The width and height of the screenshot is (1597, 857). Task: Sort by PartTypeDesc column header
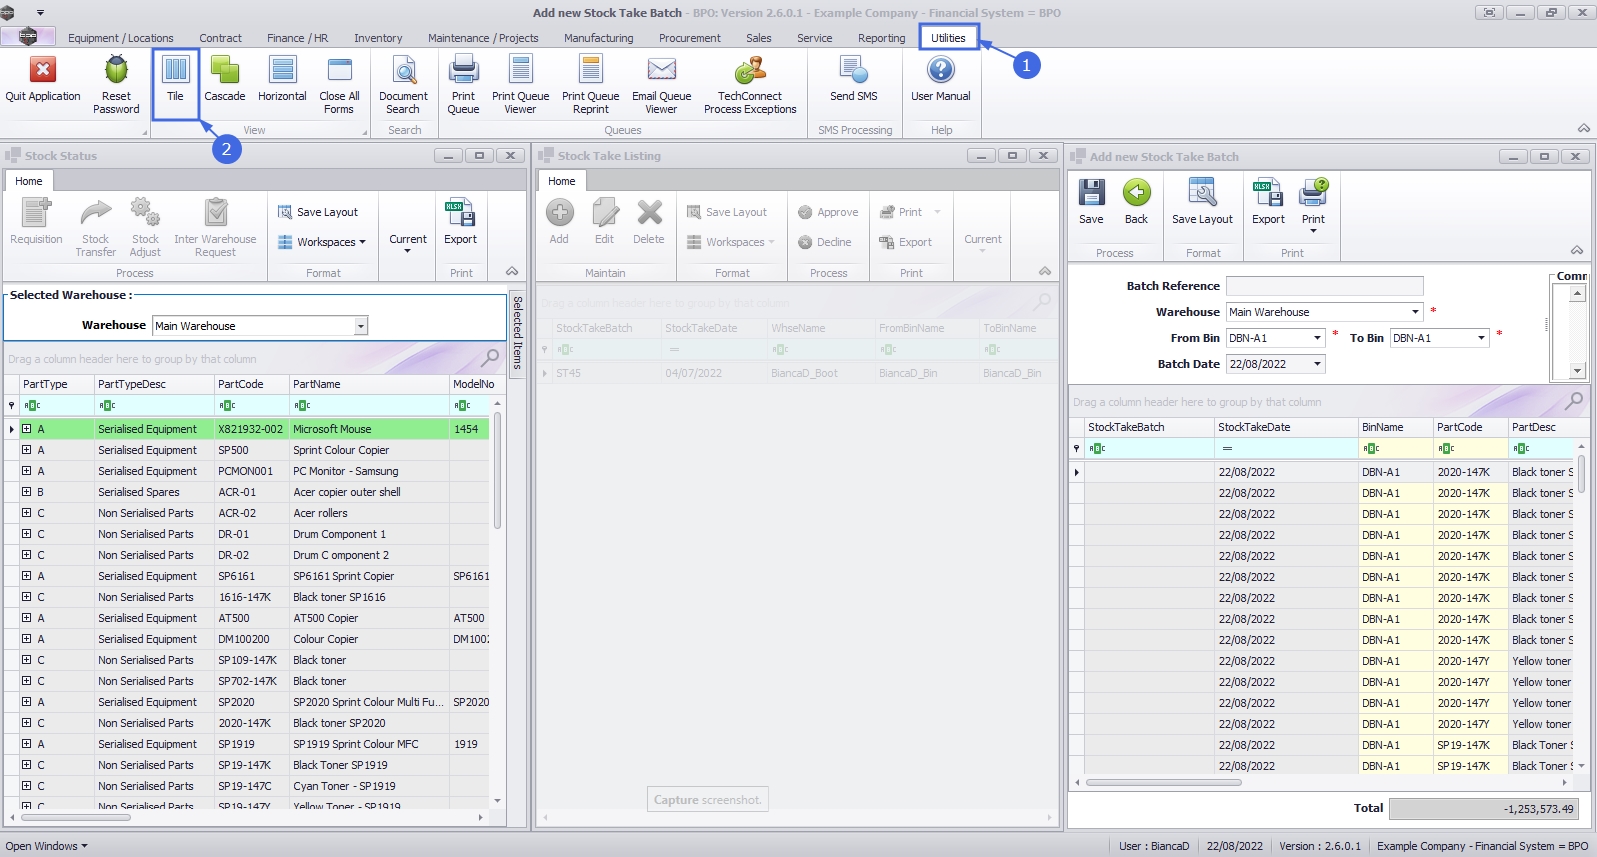(x=154, y=384)
